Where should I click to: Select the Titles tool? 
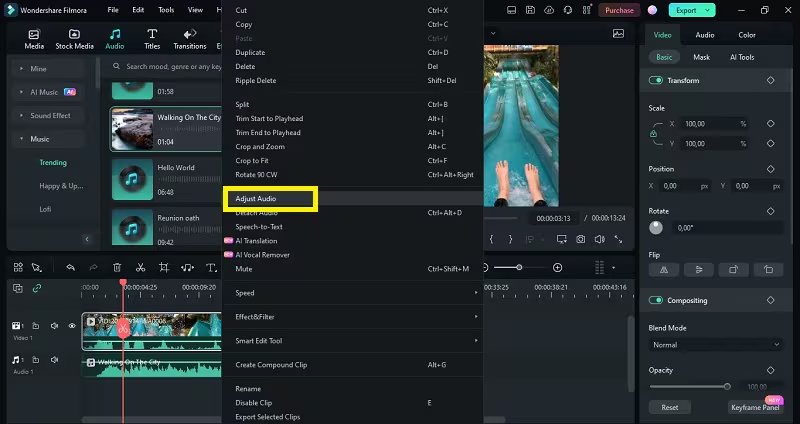(x=152, y=39)
